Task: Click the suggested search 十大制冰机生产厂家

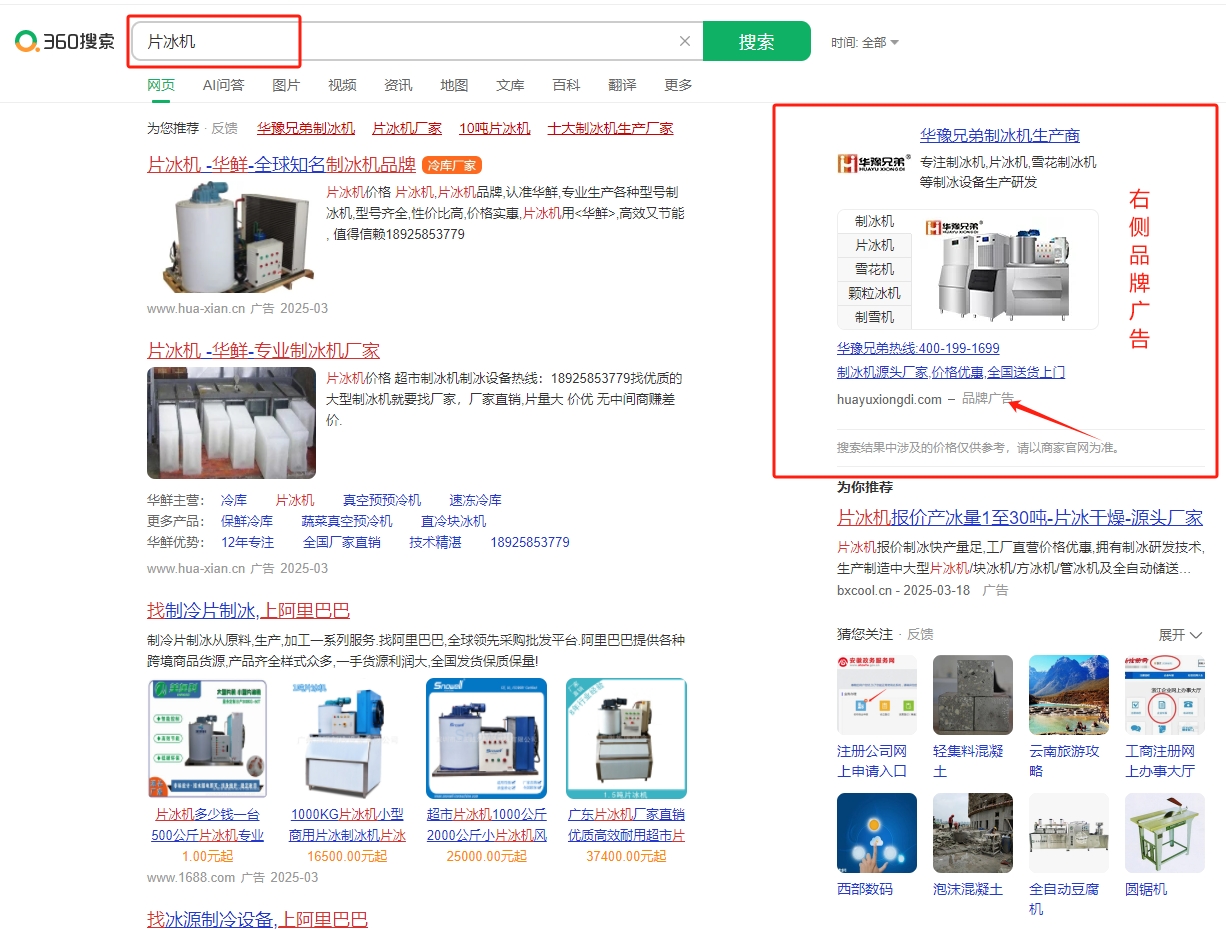Action: [610, 128]
